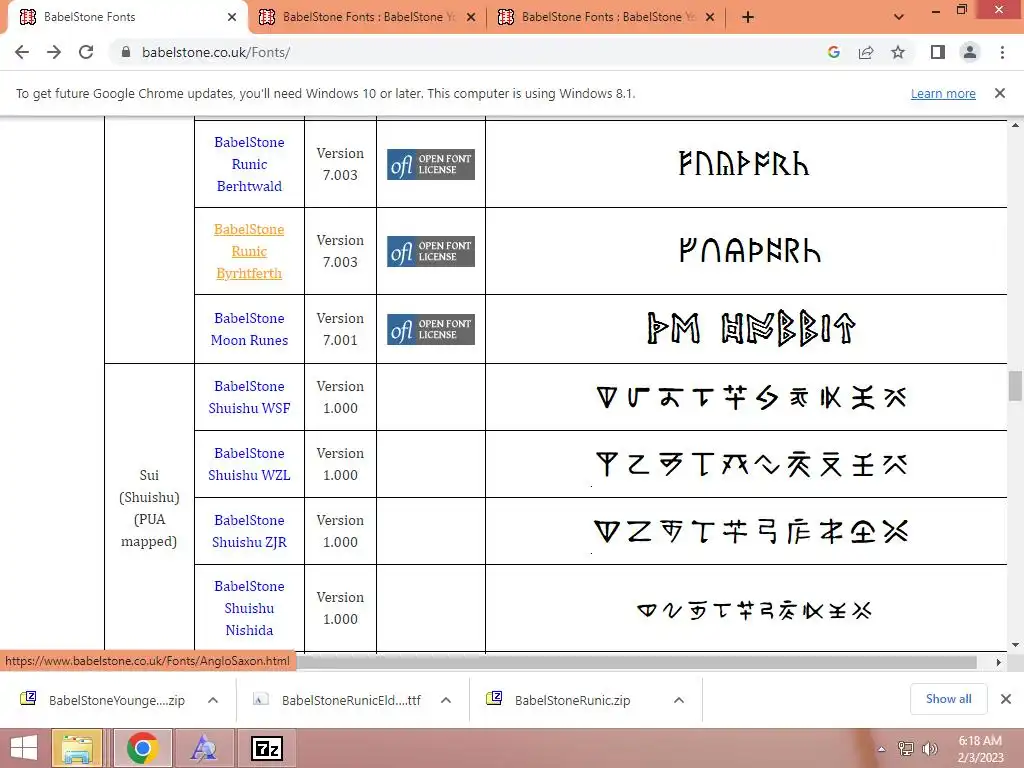
Task: Open the BabelStone Shuishu WSF link
Action: pos(249,397)
